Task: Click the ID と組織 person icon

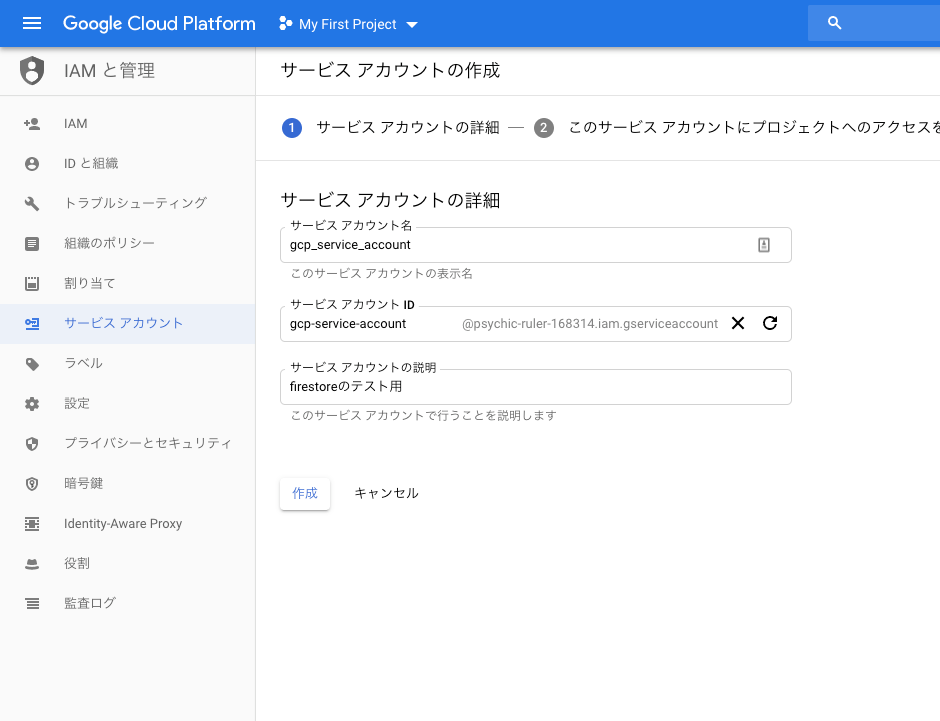Action: [x=32, y=164]
